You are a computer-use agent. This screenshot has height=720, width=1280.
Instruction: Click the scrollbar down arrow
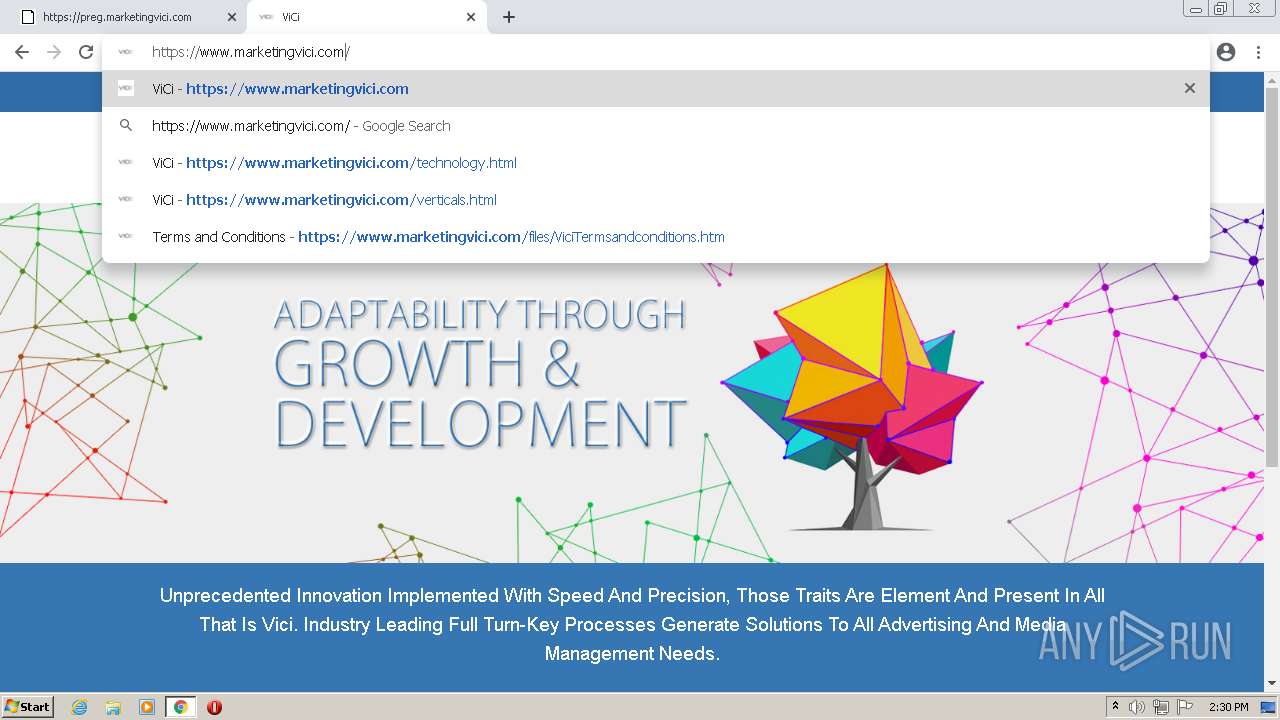pos(1272,683)
